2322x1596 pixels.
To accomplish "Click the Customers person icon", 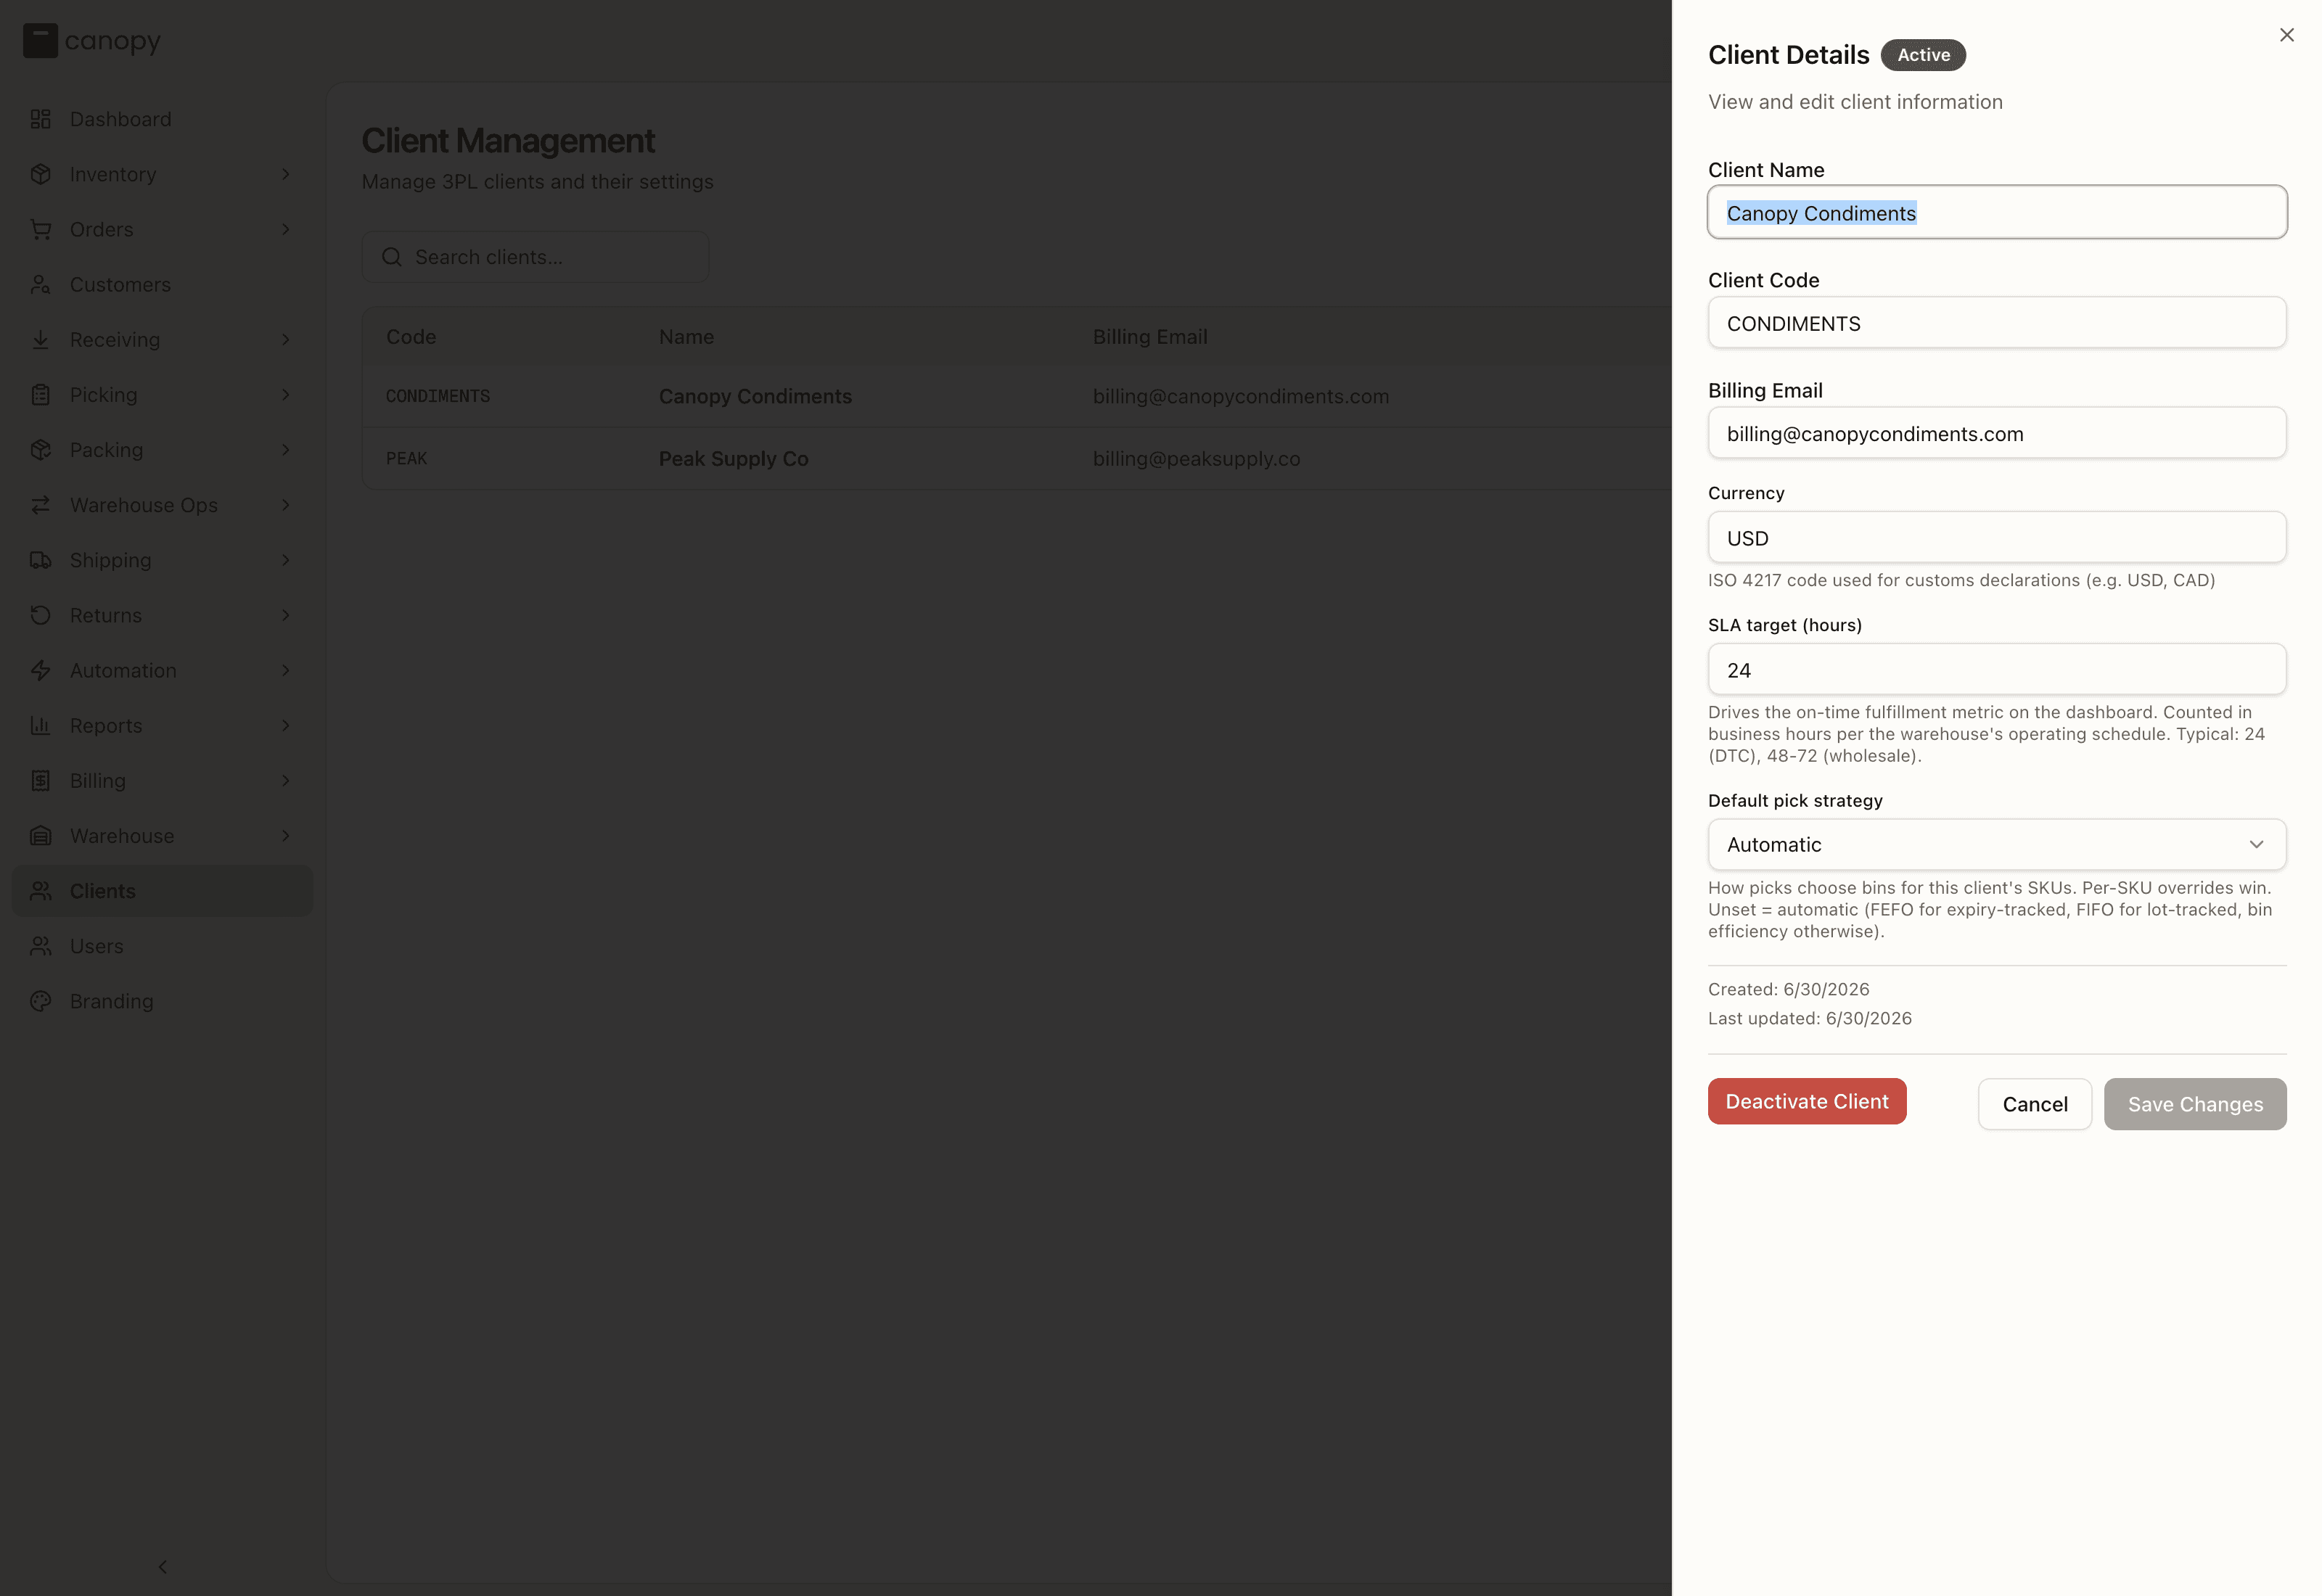I will [x=40, y=285].
